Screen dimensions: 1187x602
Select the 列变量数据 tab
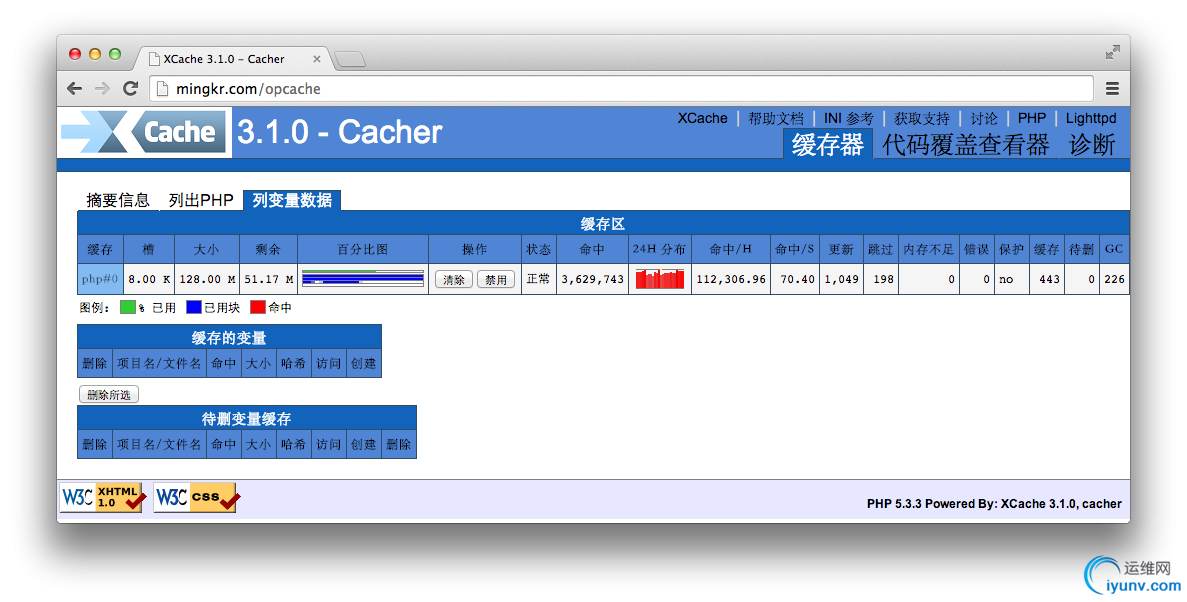pyautogui.click(x=292, y=200)
